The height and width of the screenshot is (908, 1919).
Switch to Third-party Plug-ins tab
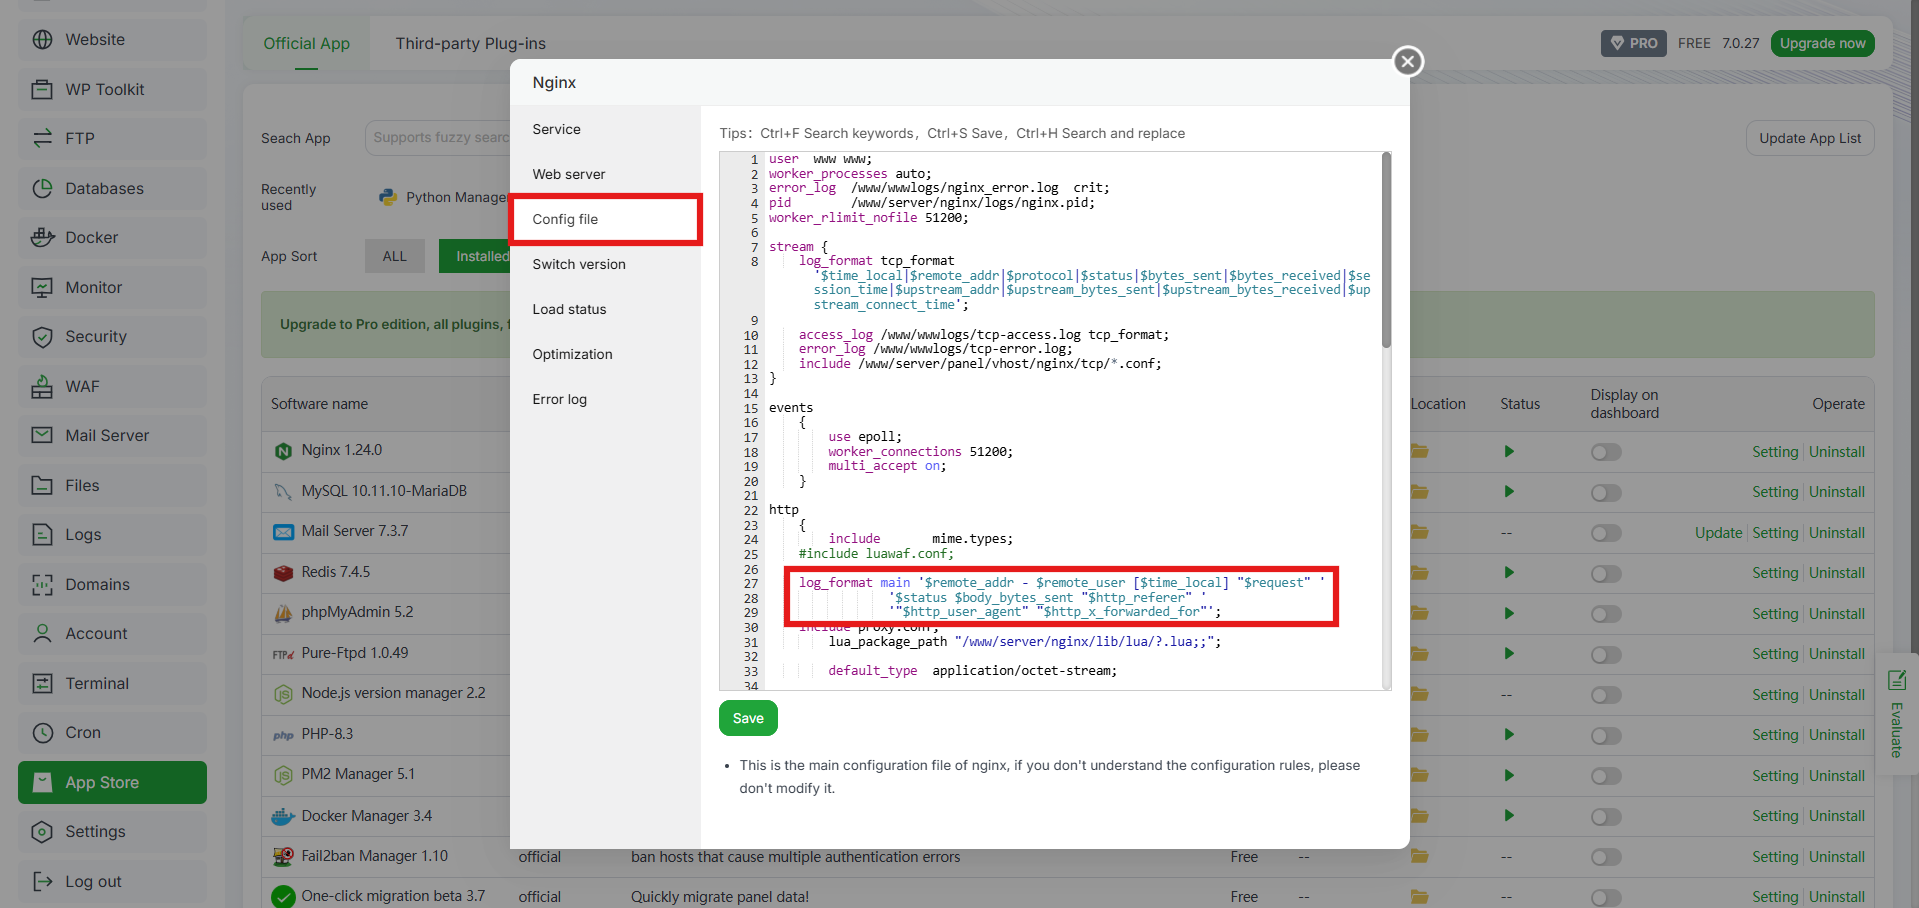[x=470, y=43]
